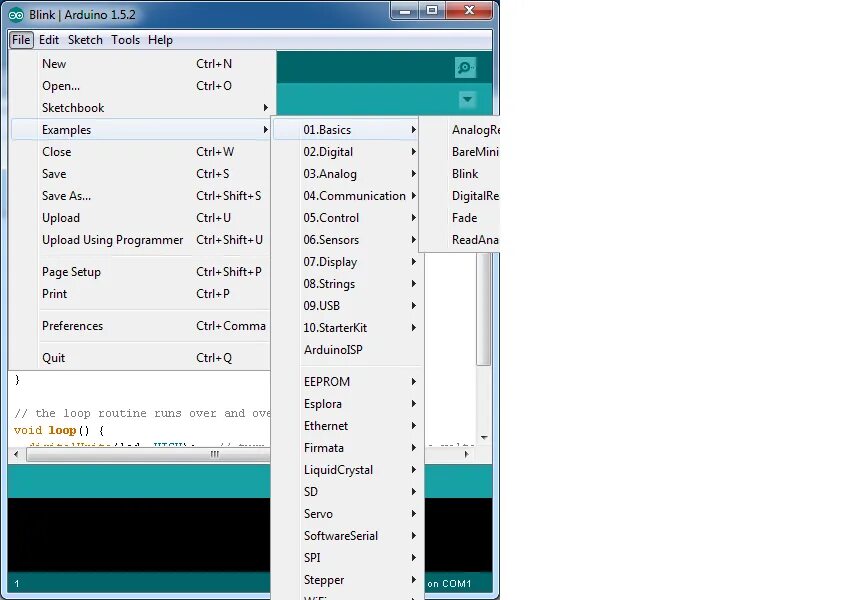Expand the 05.Control examples submenu
This screenshot has height=600, width=864.
[x=347, y=218]
